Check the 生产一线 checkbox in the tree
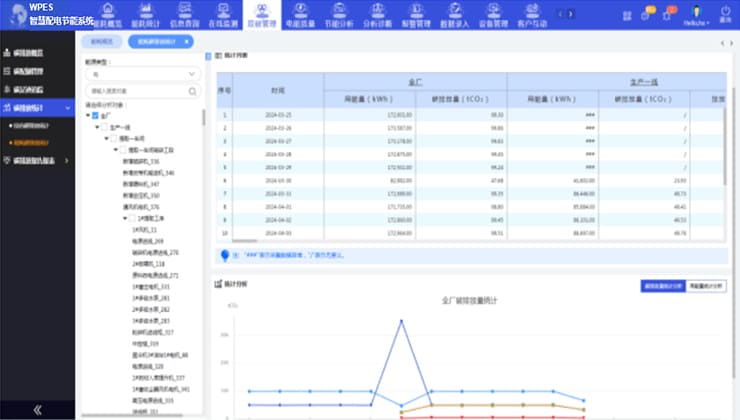740x420 pixels. tap(104, 127)
